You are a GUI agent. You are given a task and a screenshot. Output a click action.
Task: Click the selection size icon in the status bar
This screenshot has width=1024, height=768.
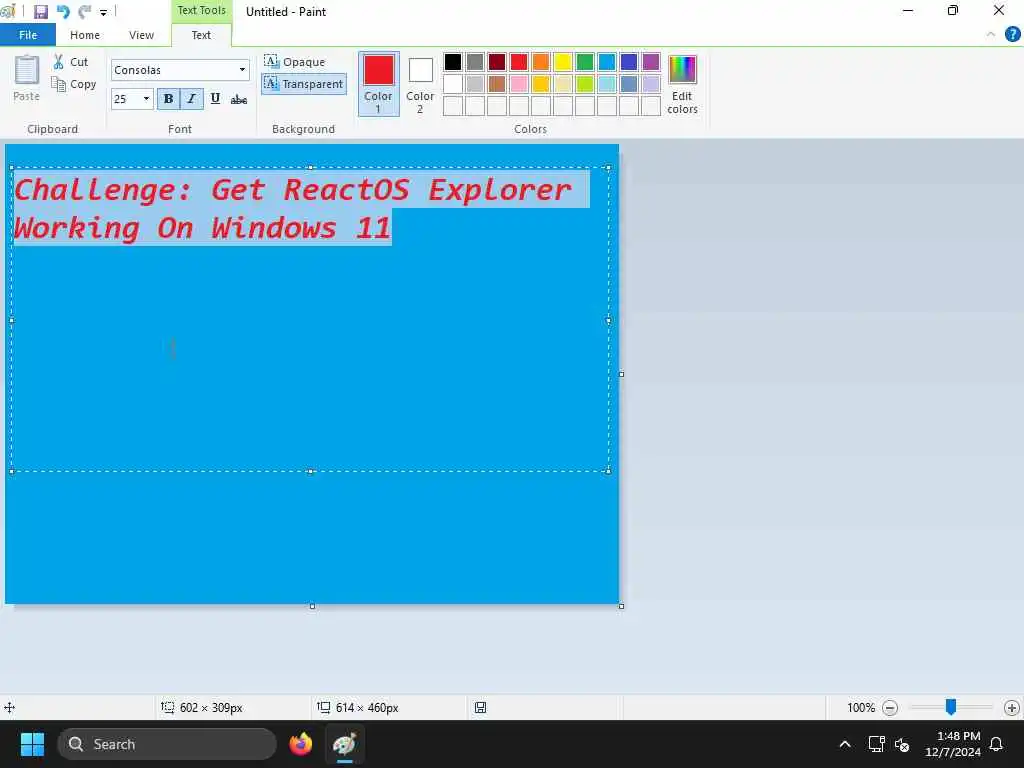[x=168, y=707]
